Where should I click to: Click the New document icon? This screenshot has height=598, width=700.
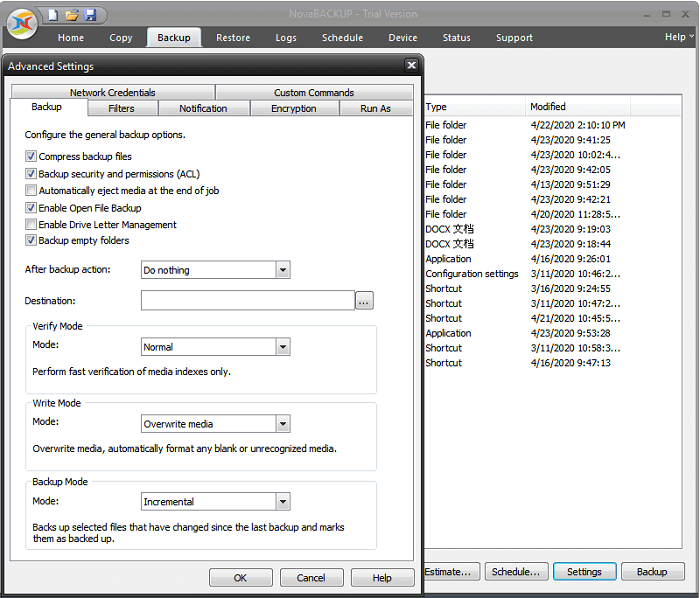click(54, 15)
